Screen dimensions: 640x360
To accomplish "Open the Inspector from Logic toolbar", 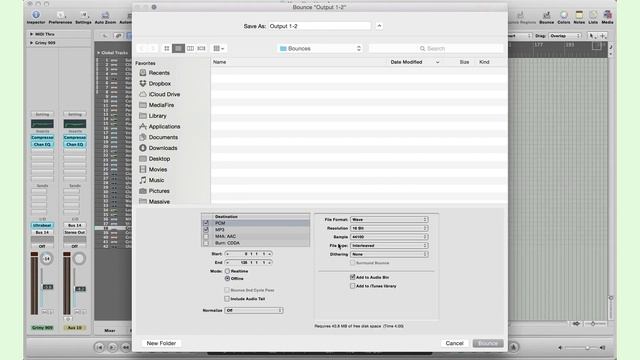I will pyautogui.click(x=36, y=17).
